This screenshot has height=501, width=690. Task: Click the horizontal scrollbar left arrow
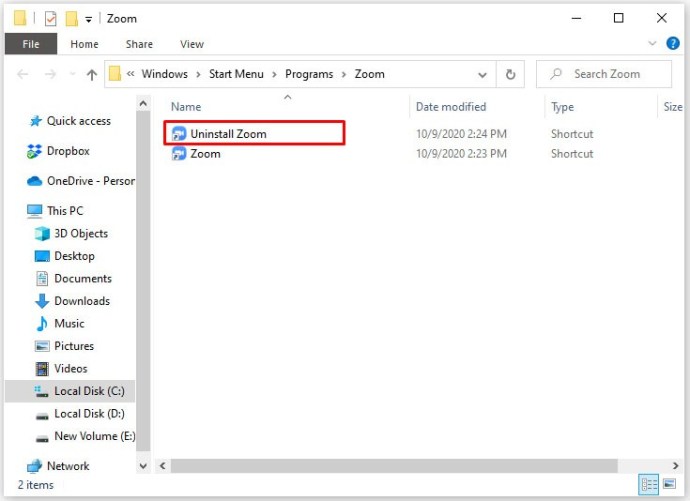[162, 465]
